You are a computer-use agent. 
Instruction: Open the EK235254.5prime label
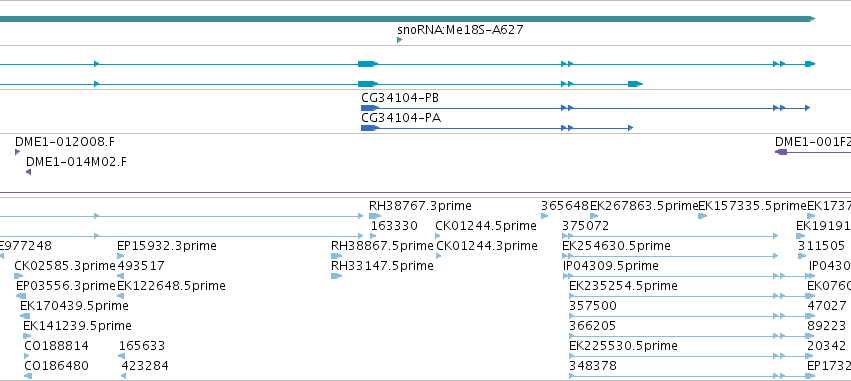(623, 286)
